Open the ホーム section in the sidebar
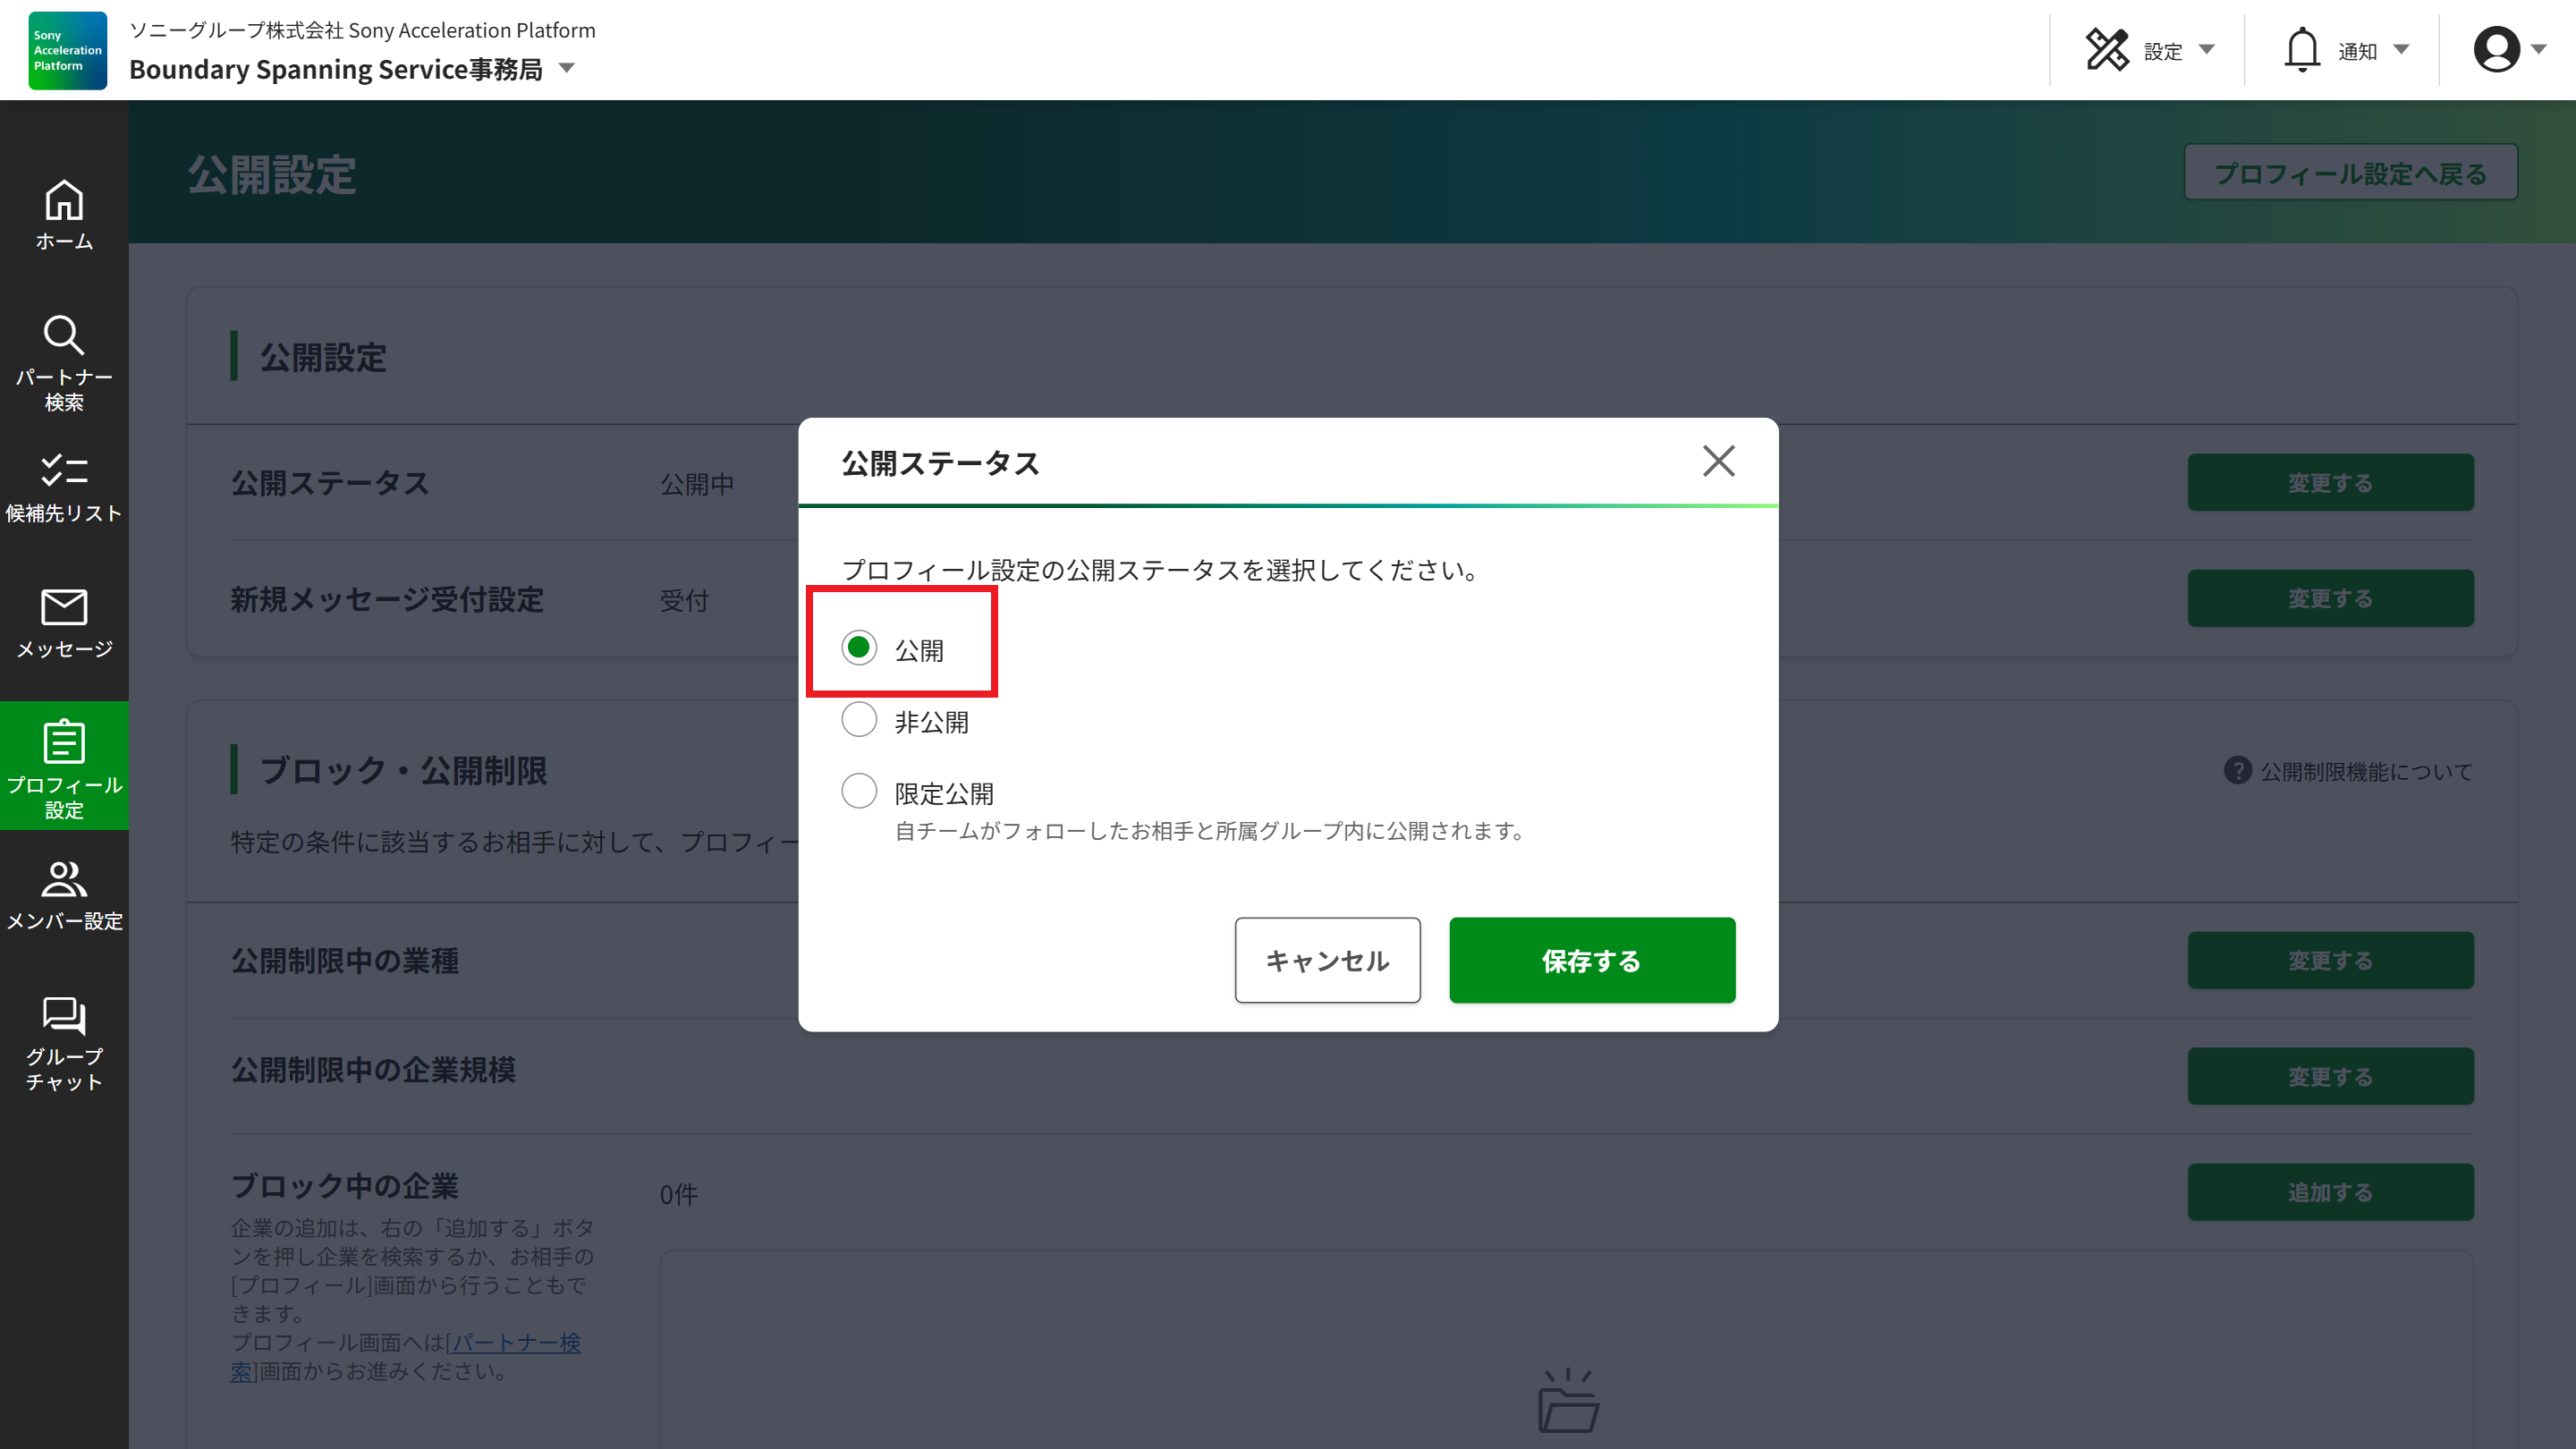Screen dimensions: 2576x1449 click(64, 213)
